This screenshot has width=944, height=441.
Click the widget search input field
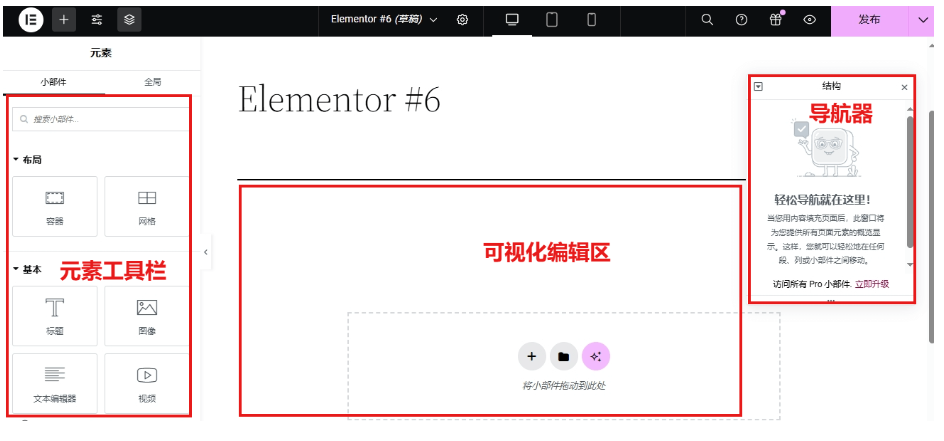(x=101, y=119)
